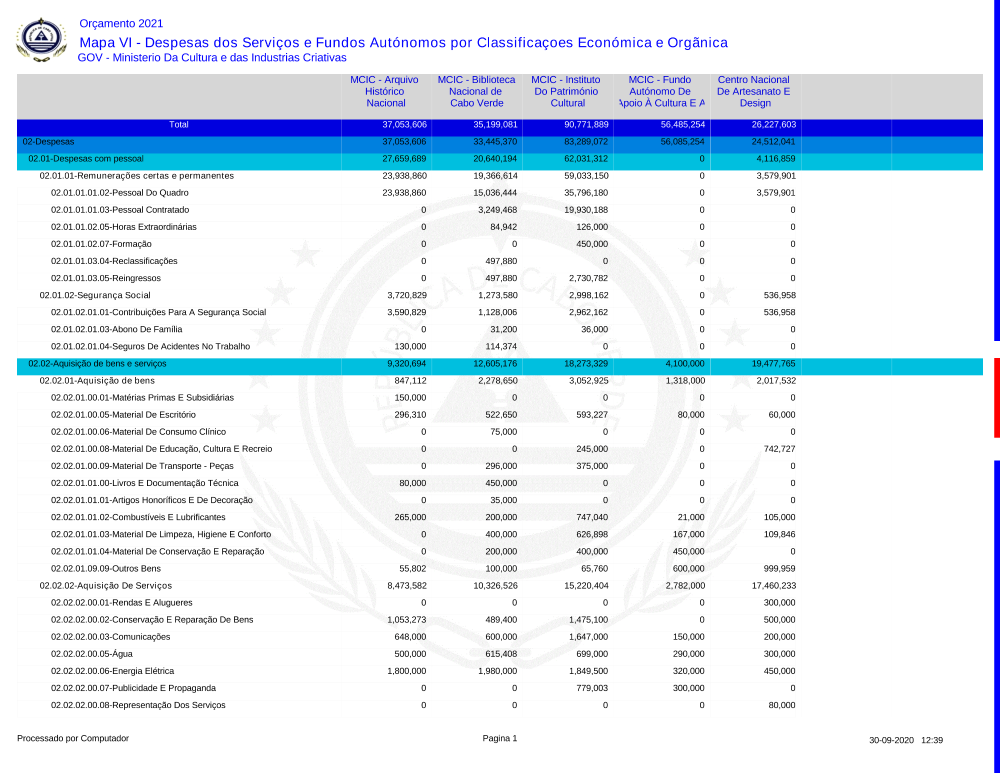Select the 'MCIC - Arquivo Histórico Nacional' column header

385,91
